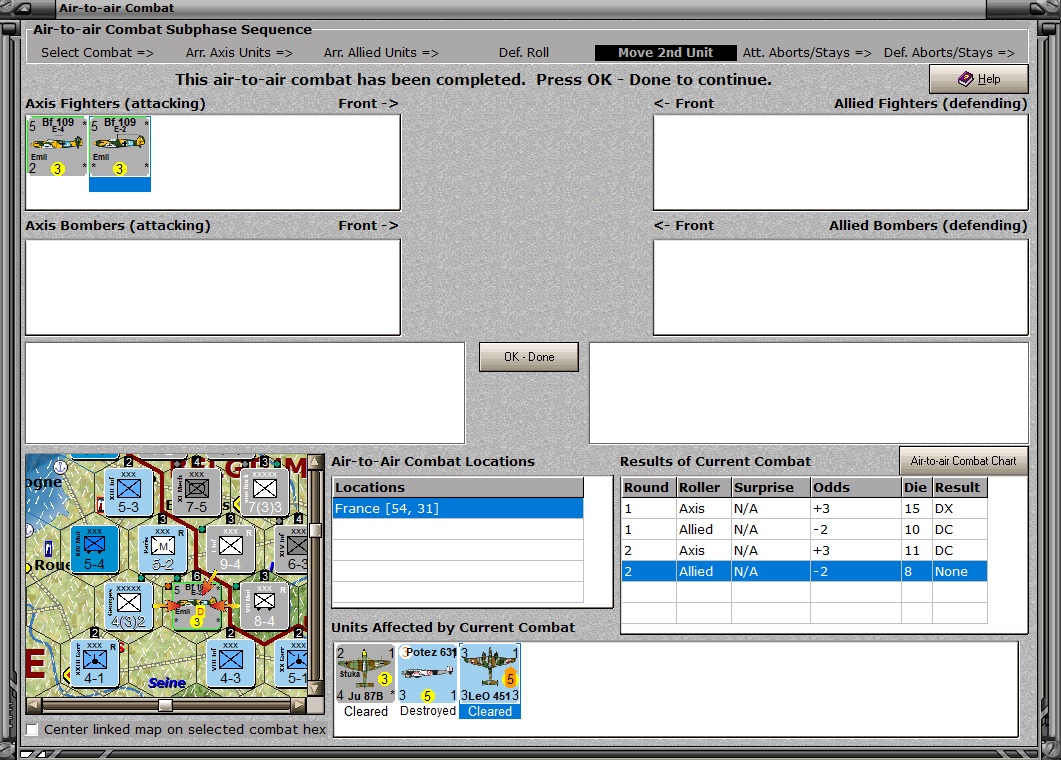The image size is (1061, 760).
Task: Select the Bf 109 E-2 fighter counter
Action: 120,146
